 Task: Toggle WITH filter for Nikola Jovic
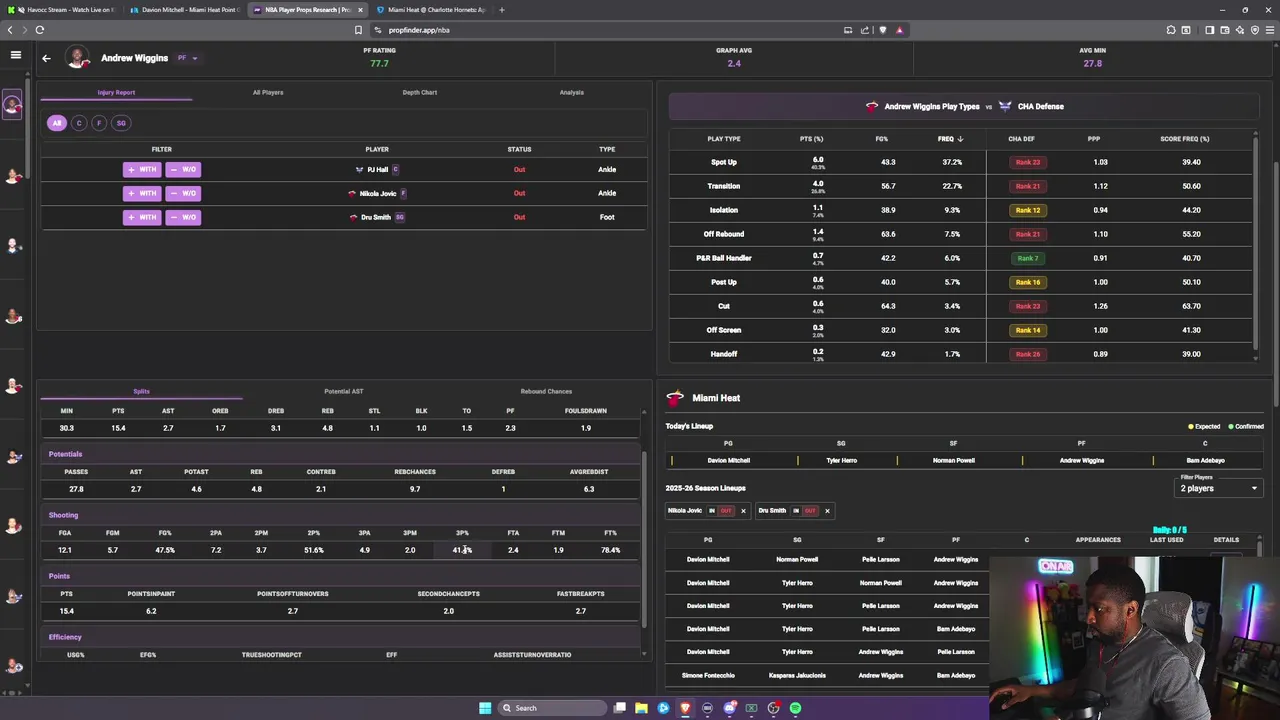click(x=142, y=193)
